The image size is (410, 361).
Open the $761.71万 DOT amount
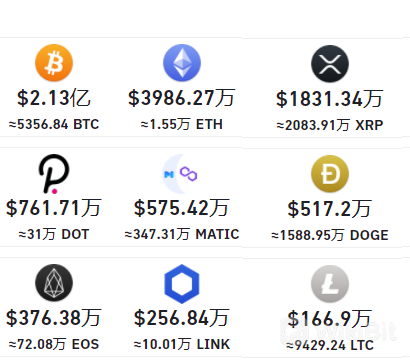[x=54, y=208]
